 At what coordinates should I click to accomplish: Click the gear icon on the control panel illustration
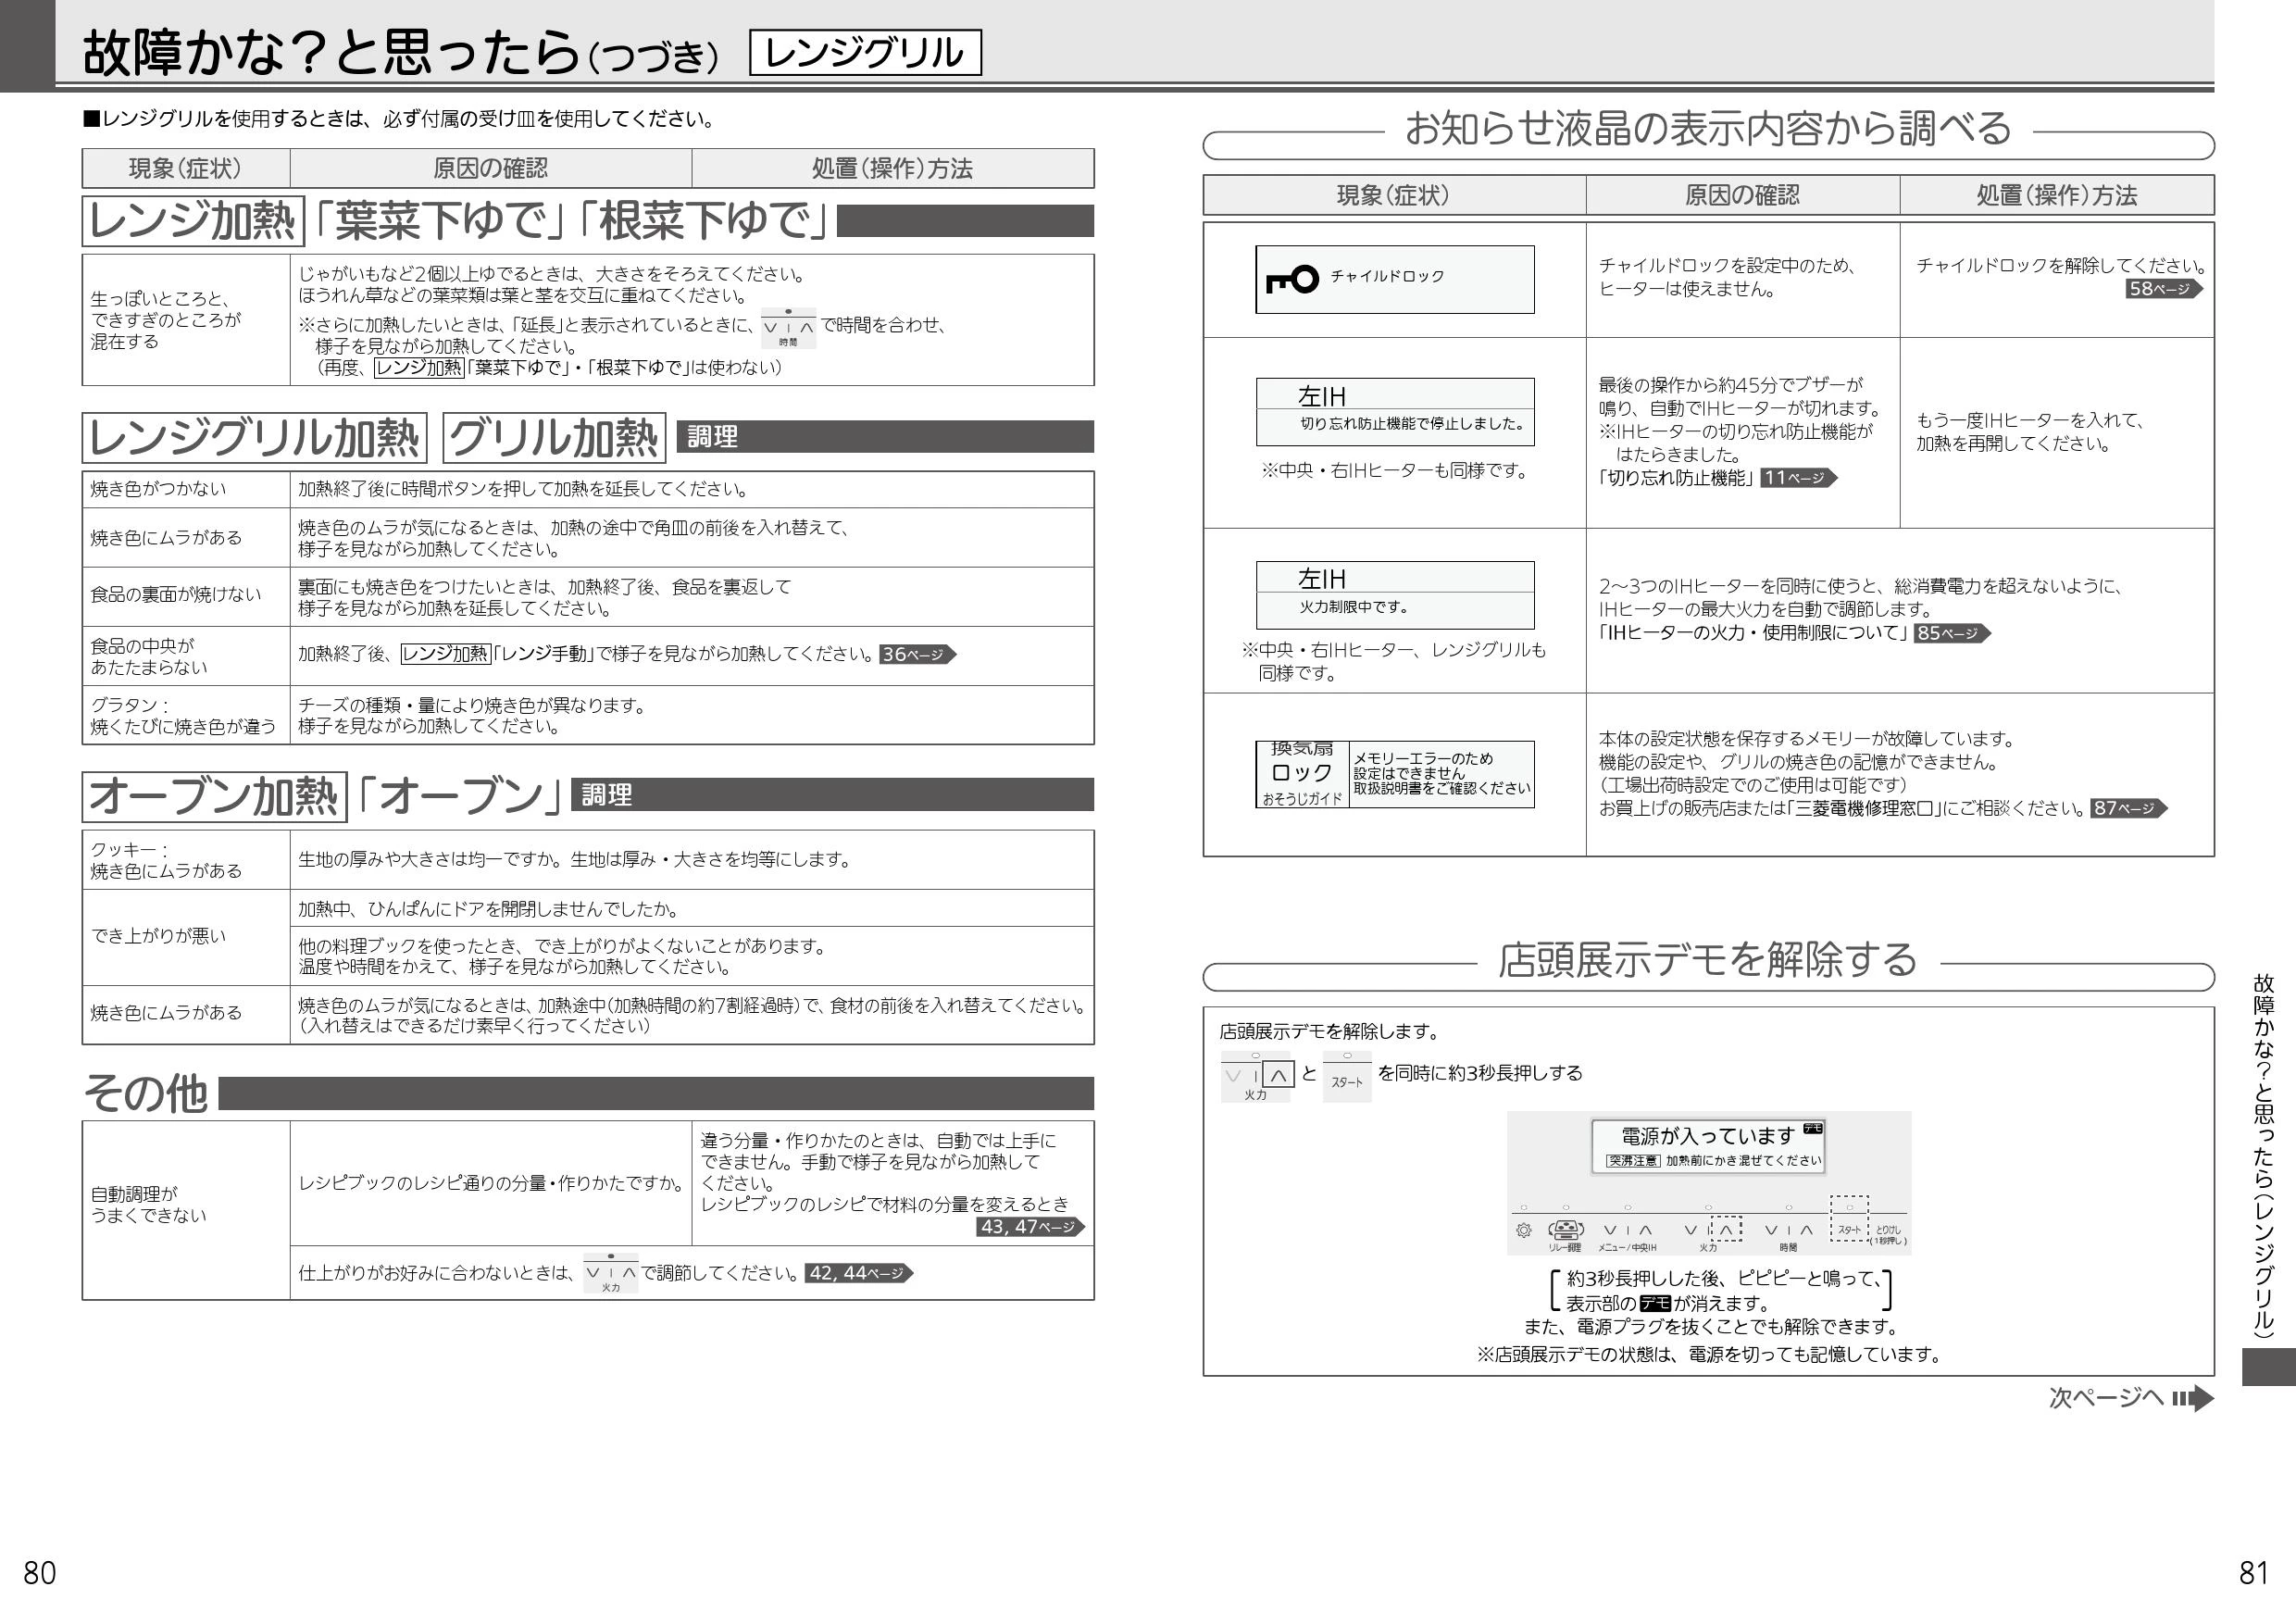[1524, 1230]
